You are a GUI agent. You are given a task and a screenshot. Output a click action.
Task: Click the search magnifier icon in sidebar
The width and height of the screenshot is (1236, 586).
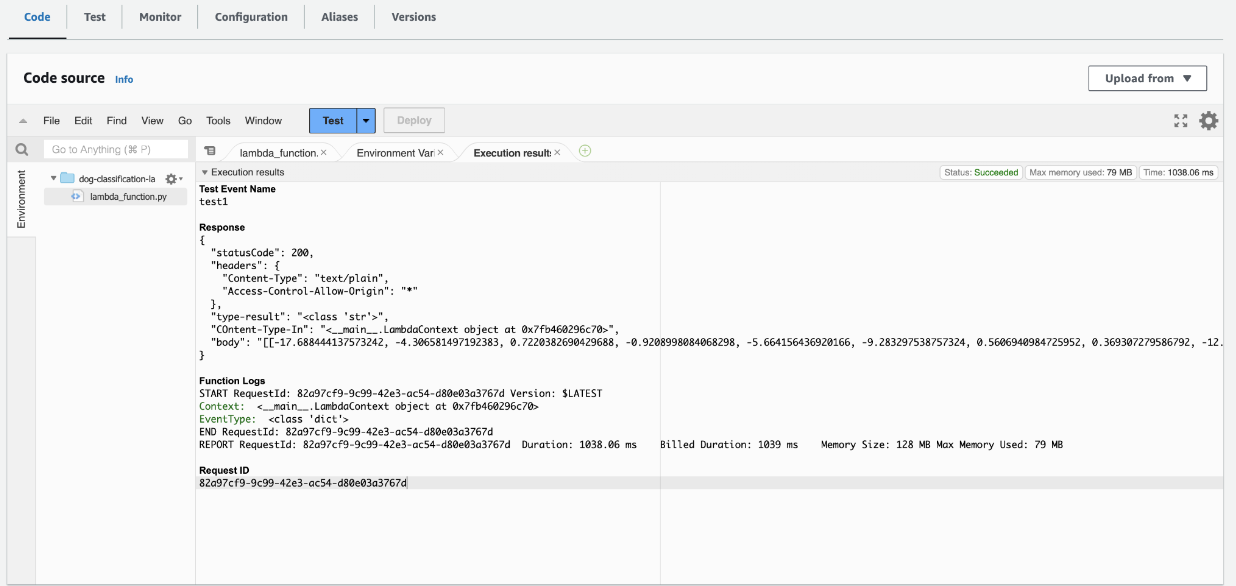[x=21, y=150]
